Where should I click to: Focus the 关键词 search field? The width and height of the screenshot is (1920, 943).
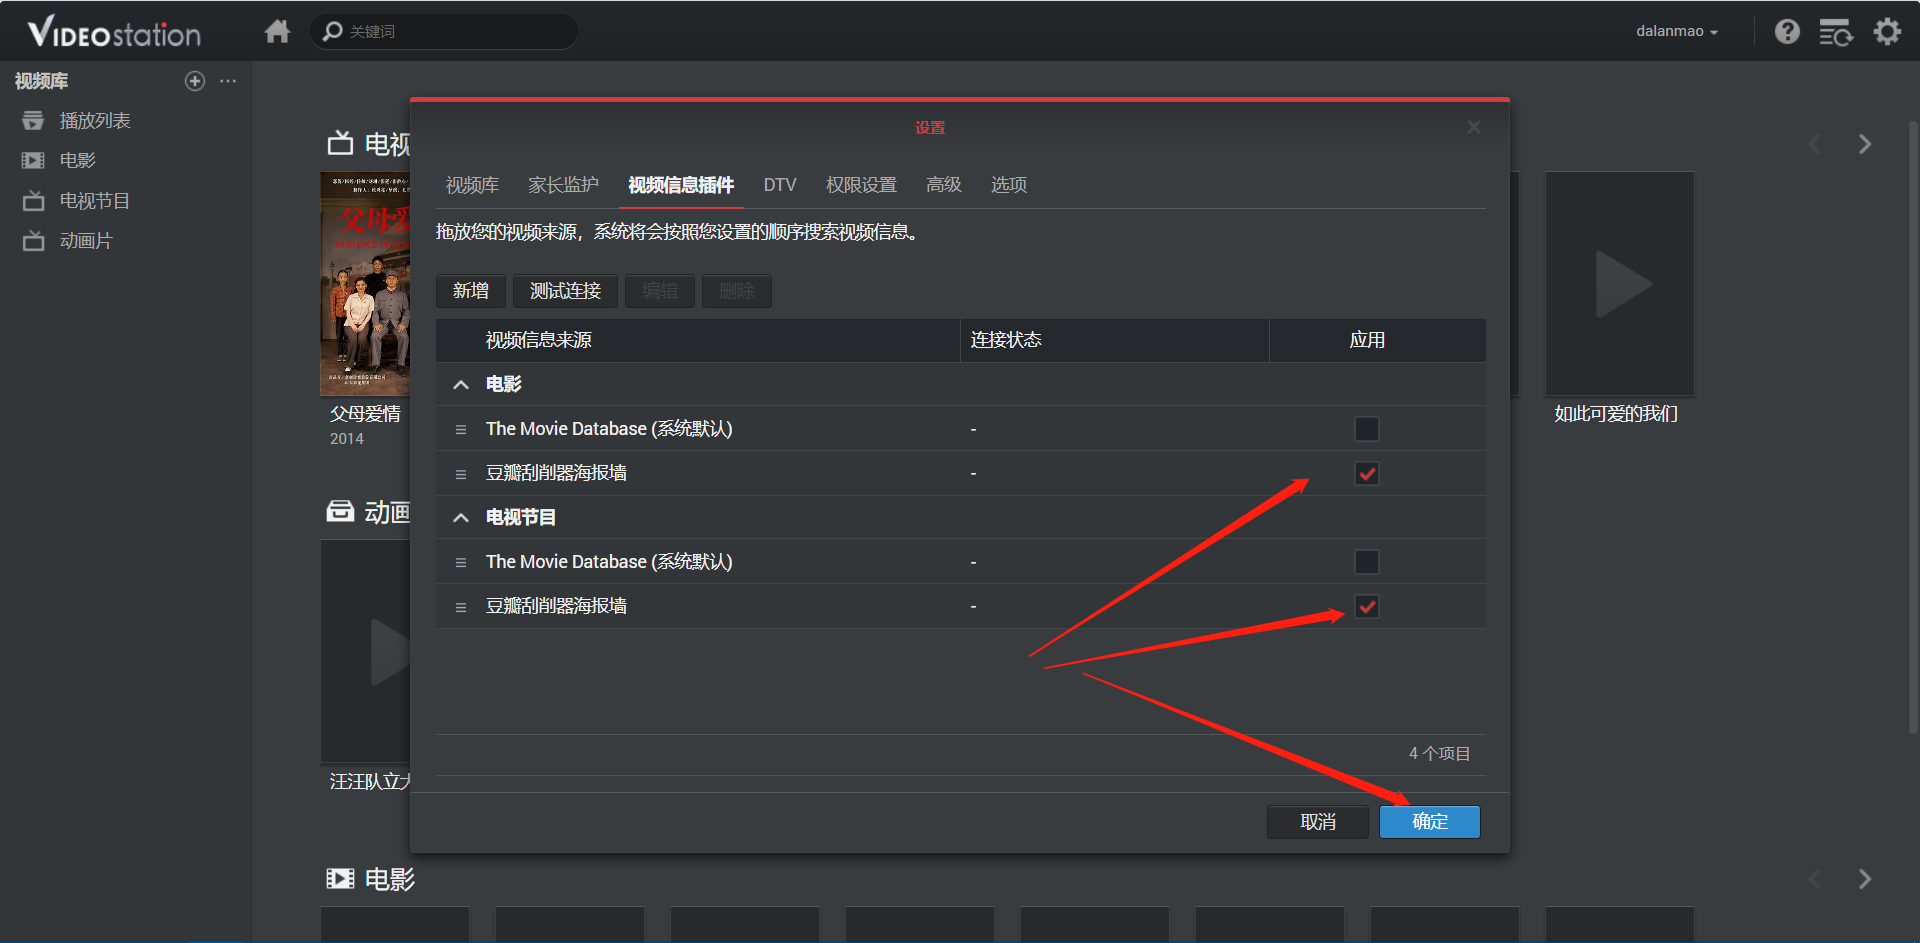(x=444, y=32)
